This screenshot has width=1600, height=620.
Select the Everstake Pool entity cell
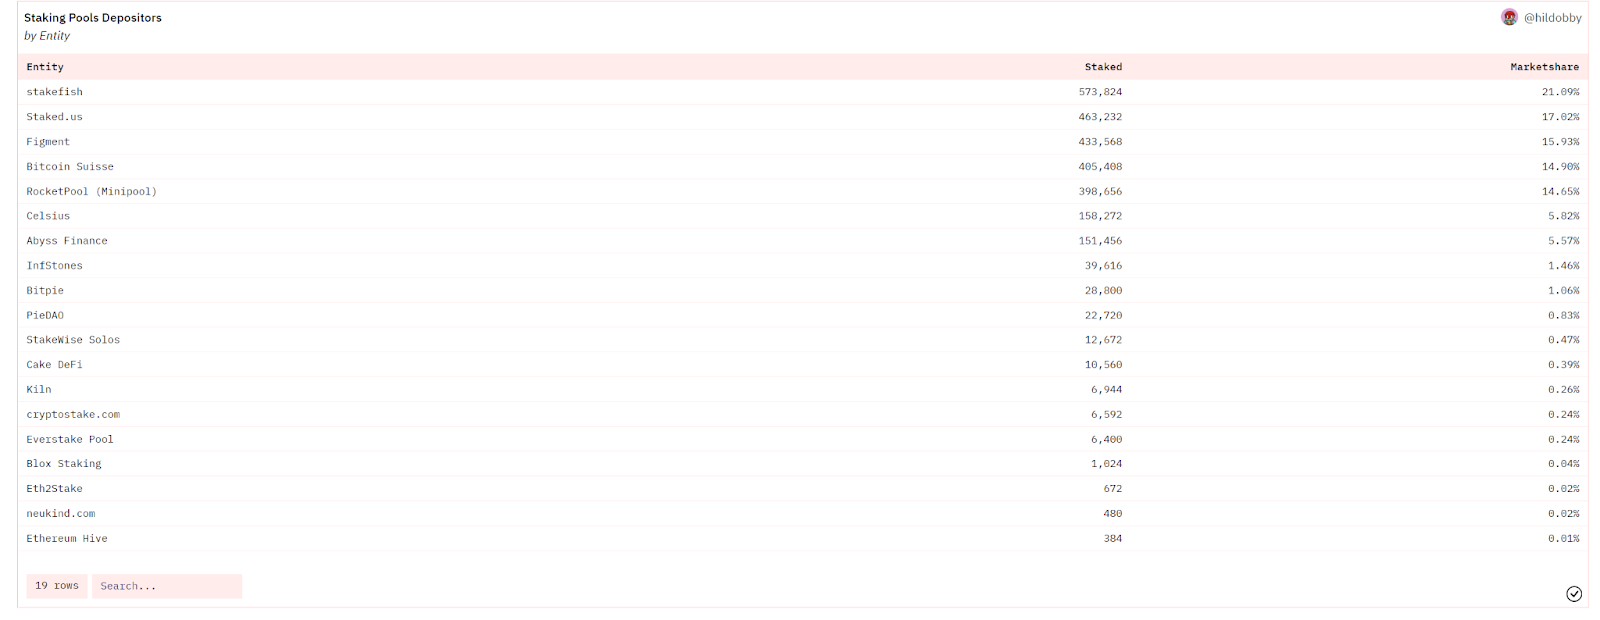point(70,440)
